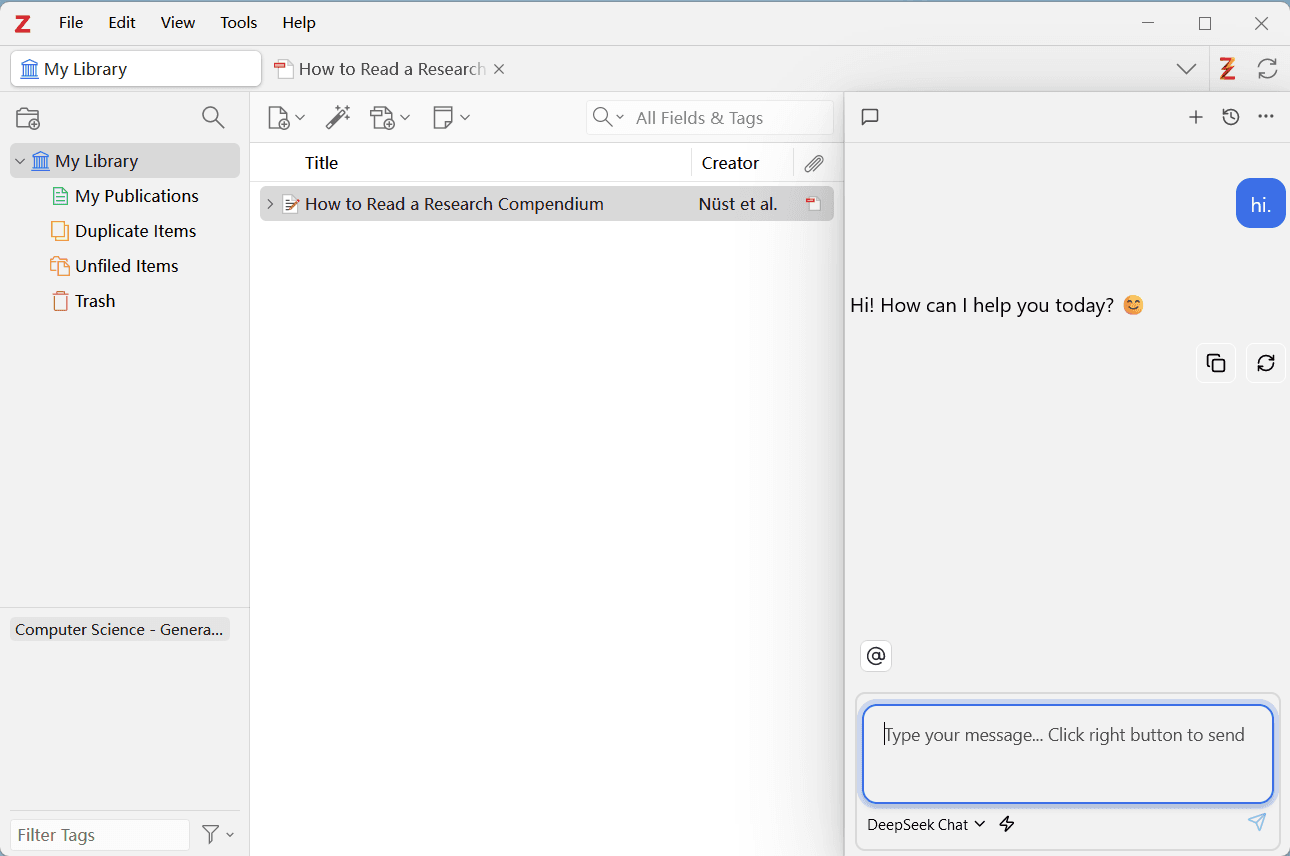Open the DeepSeek Chat model dropdown

point(926,824)
